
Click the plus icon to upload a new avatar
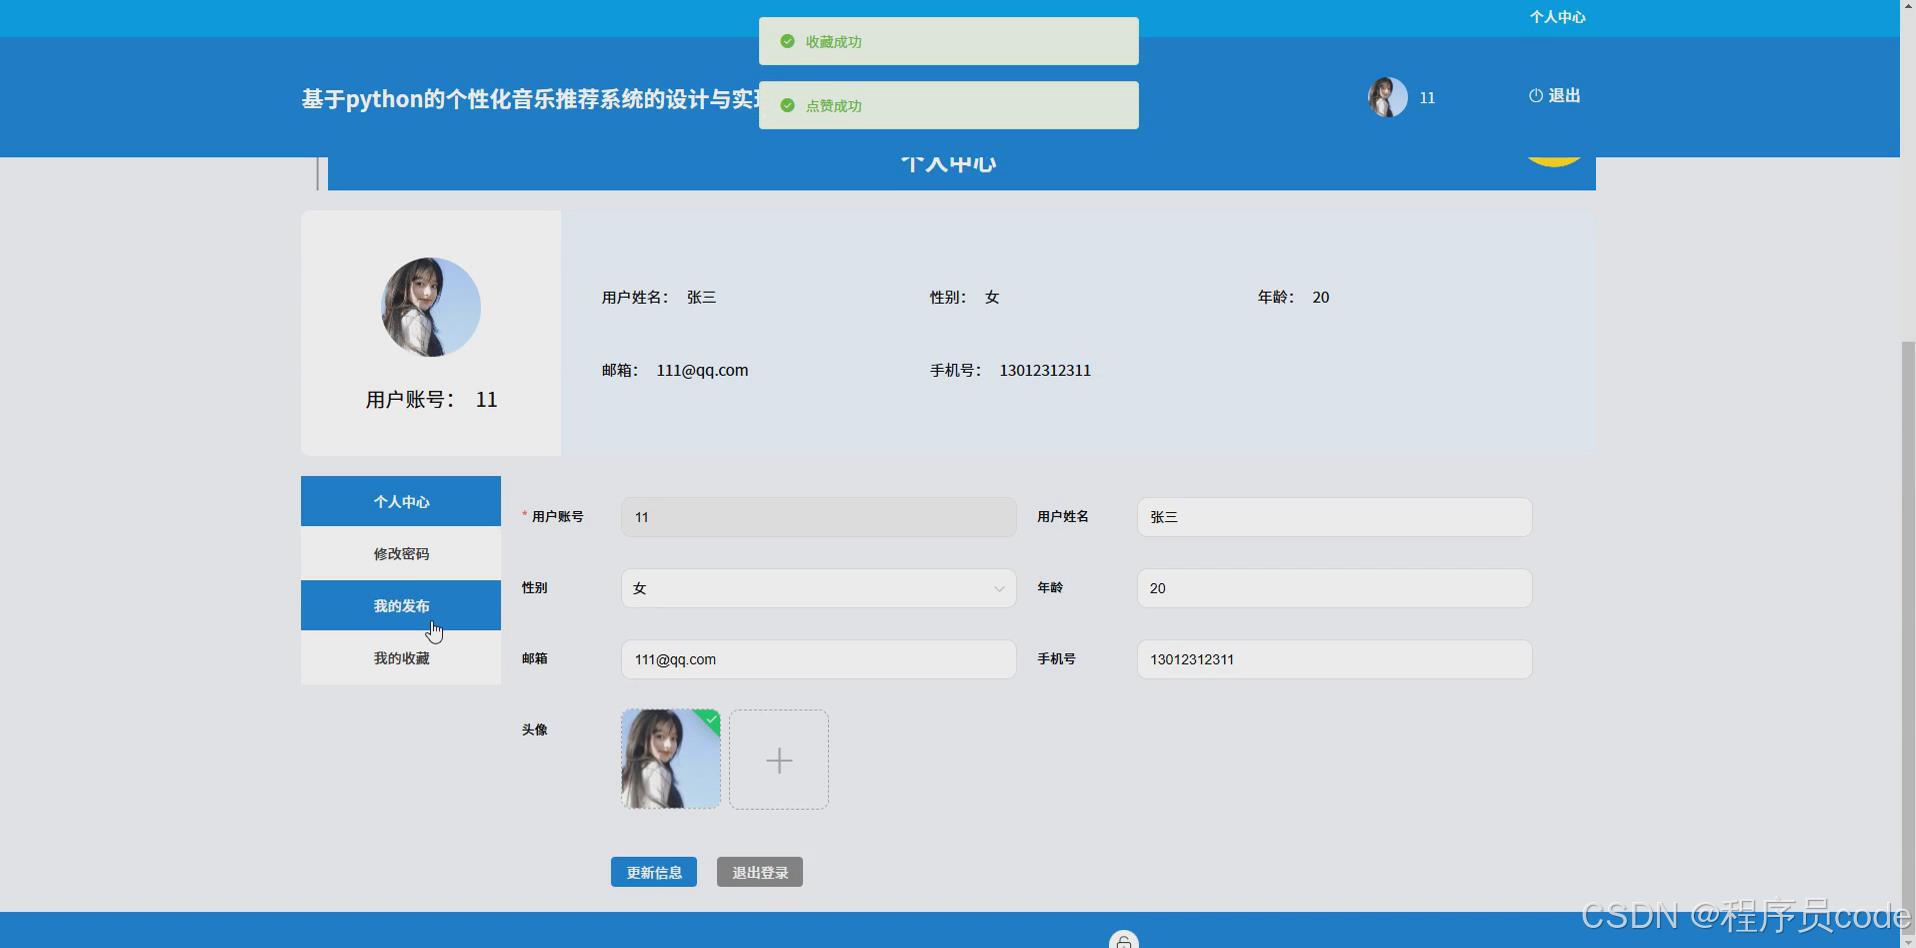779,760
